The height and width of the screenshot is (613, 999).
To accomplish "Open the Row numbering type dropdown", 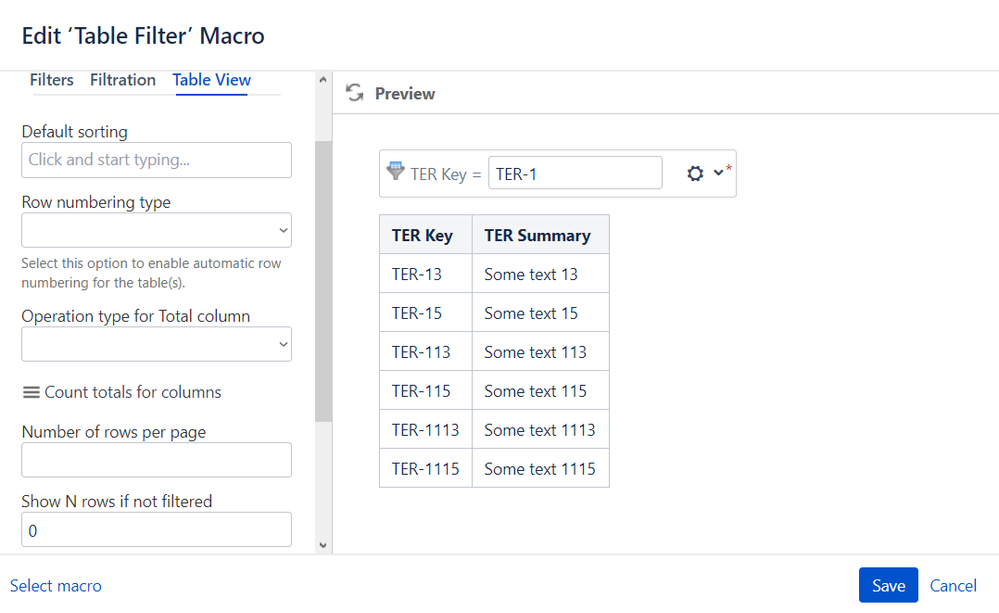I will (157, 230).
